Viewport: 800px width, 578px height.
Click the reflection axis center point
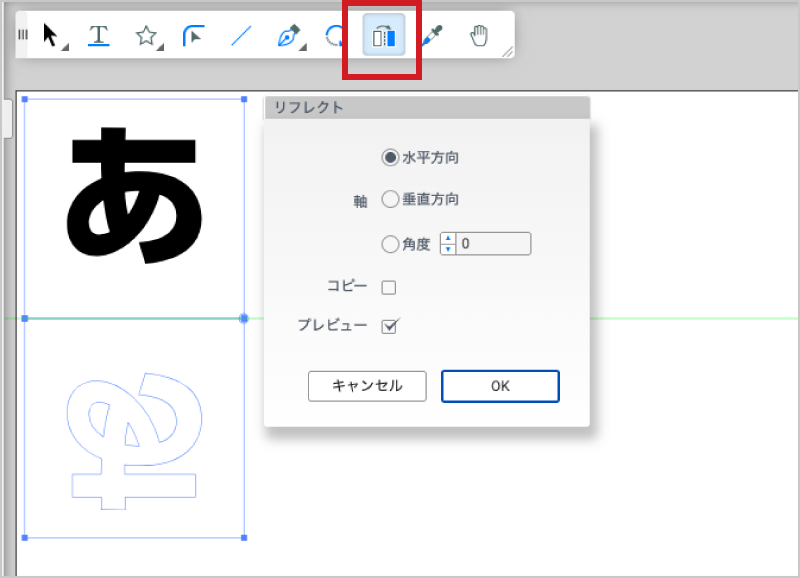244,318
